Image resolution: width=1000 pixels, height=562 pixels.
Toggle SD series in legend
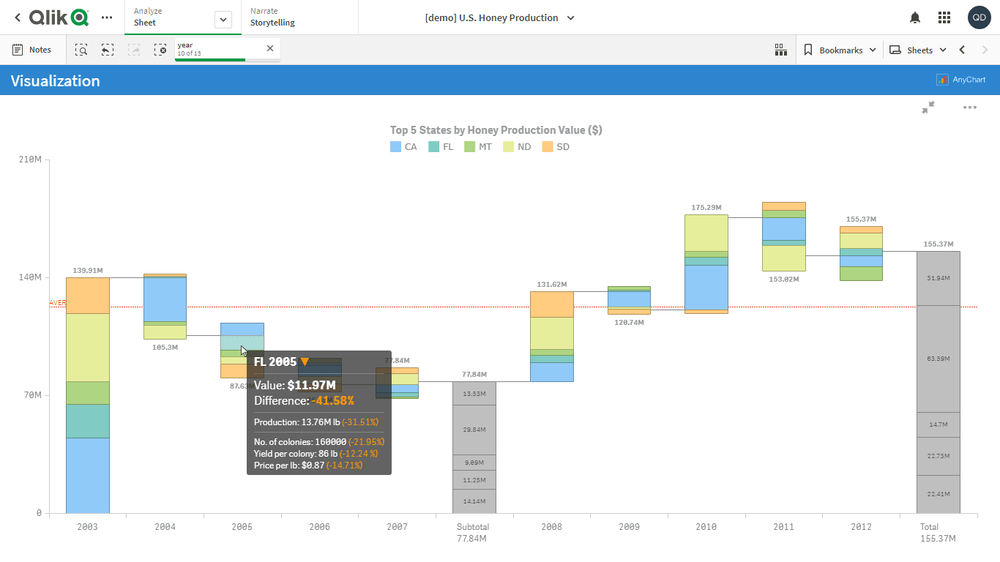click(555, 147)
